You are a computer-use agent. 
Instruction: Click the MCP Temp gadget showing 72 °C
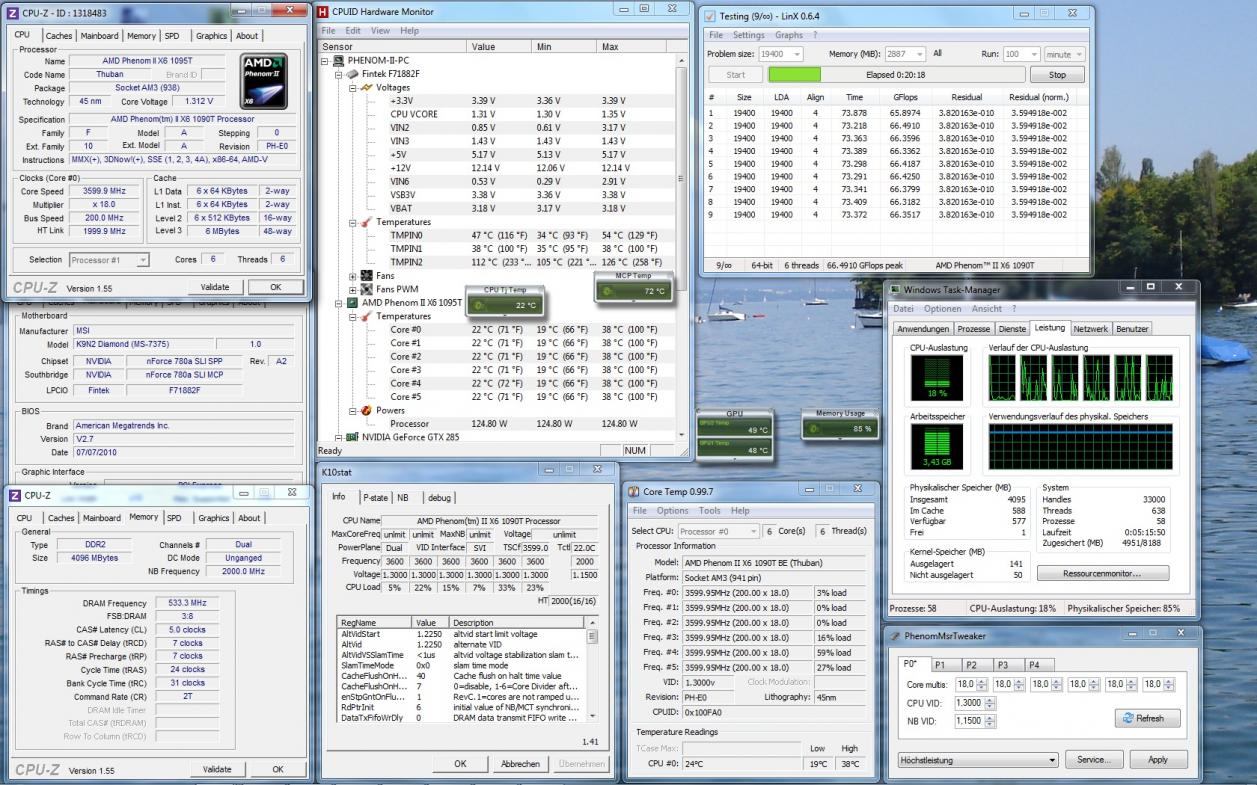(632, 289)
